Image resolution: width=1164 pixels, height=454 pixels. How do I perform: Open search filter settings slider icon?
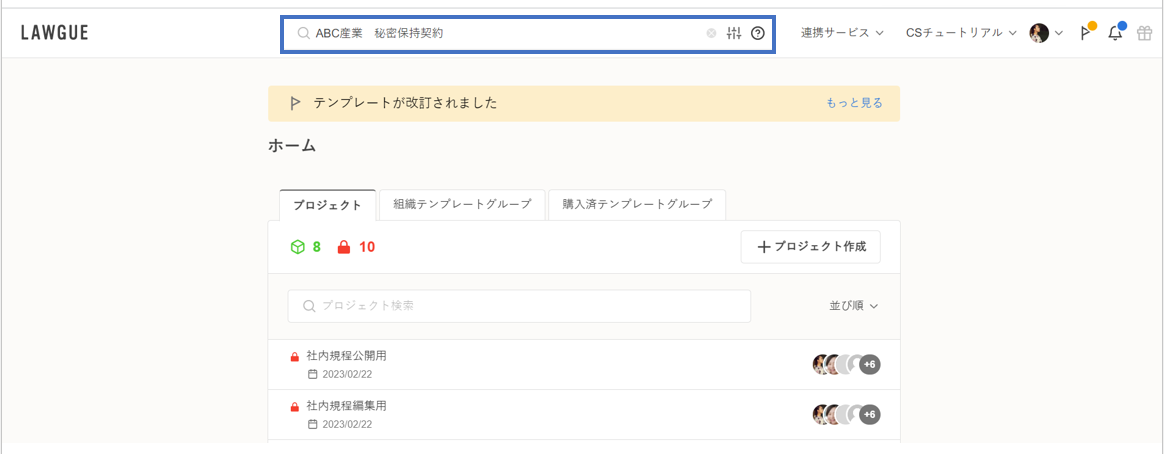pos(734,33)
